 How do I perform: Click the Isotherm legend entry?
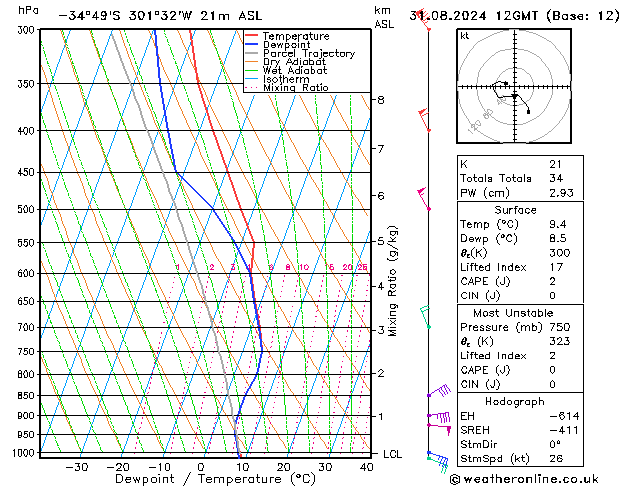tap(277, 79)
